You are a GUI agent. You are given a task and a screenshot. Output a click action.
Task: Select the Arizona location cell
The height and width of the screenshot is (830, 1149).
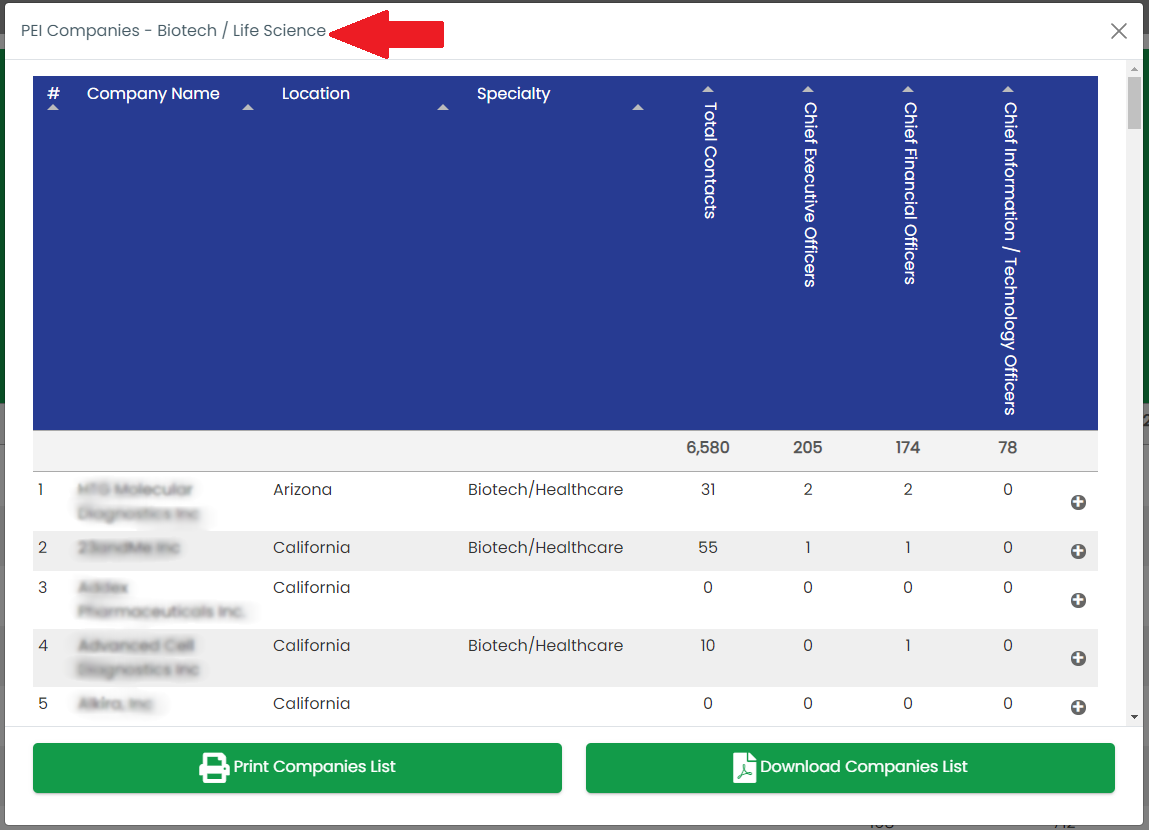pyautogui.click(x=302, y=489)
